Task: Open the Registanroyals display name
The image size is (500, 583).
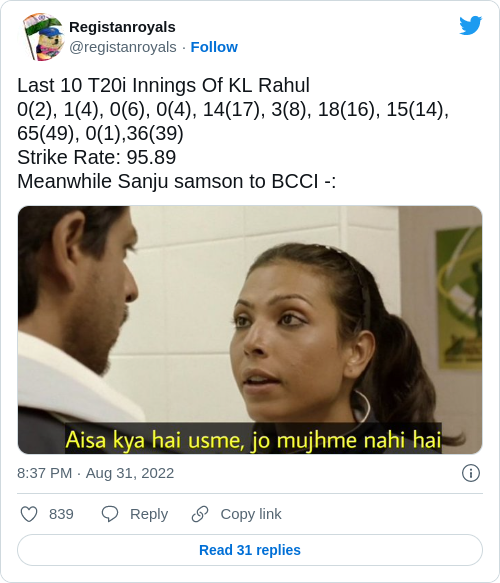Action: 122,27
